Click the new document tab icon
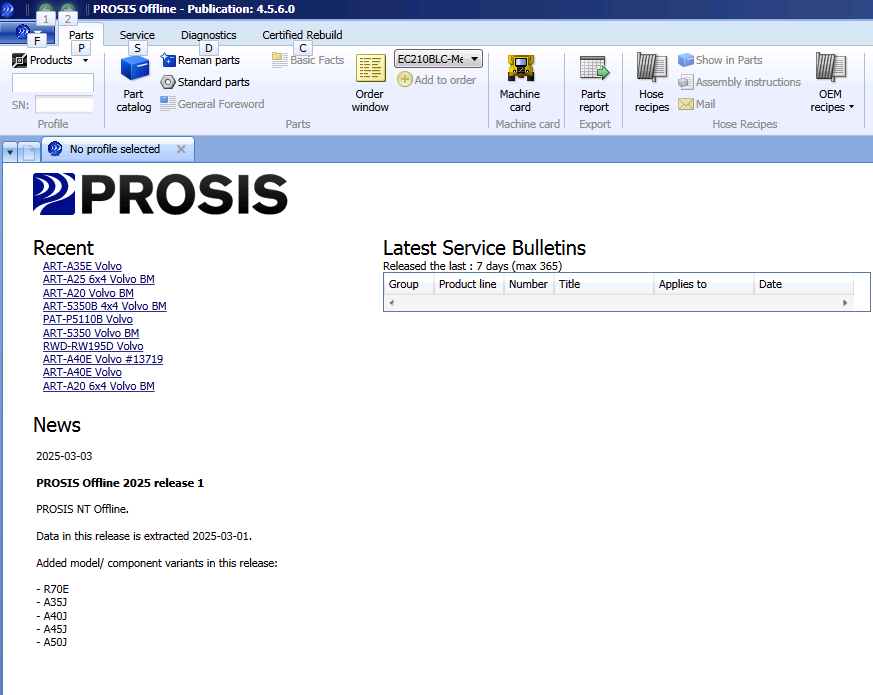Image resolution: width=873 pixels, height=695 pixels. tap(29, 151)
